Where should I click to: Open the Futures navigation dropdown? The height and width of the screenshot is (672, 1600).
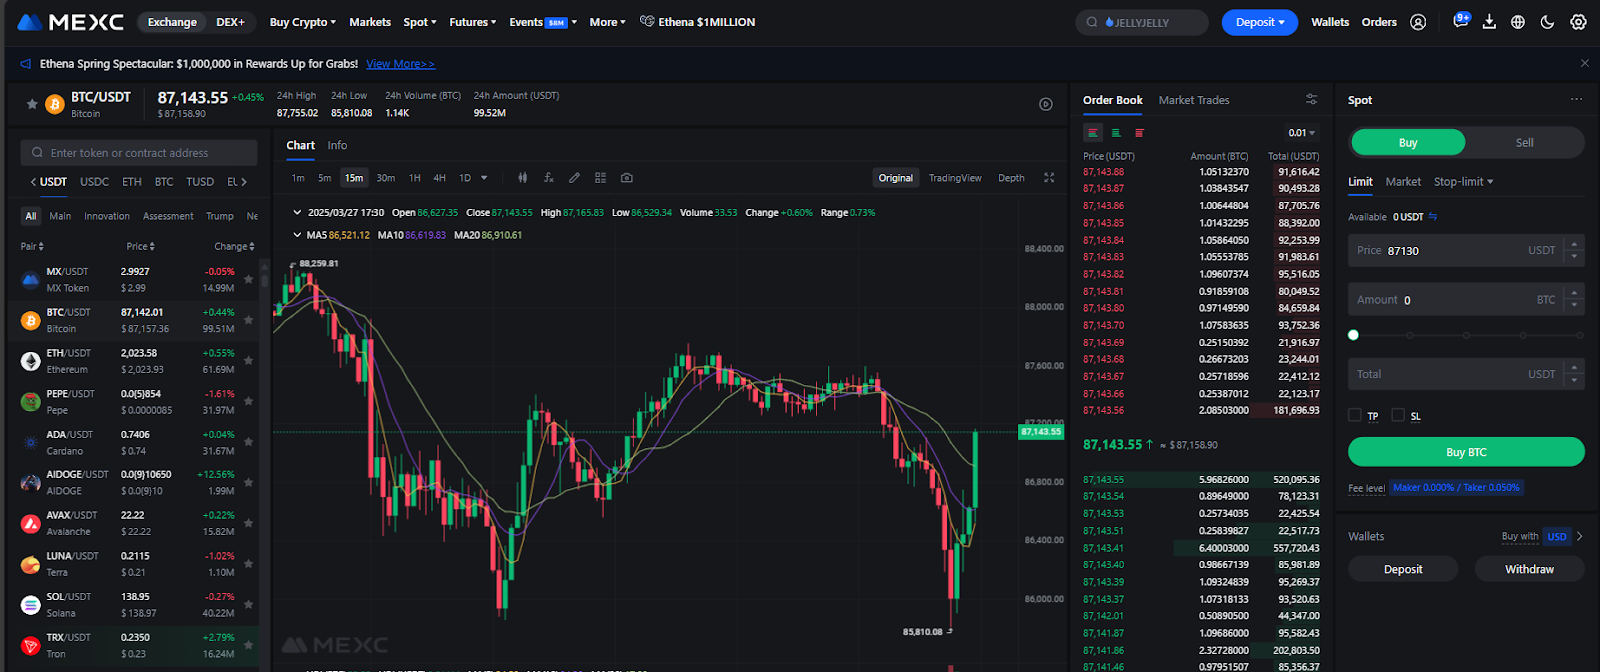tap(472, 22)
